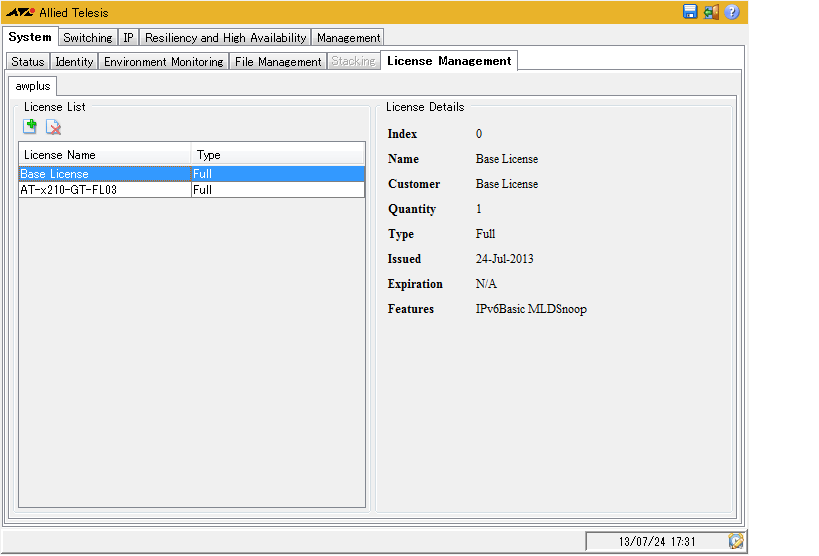Open the System main tab
This screenshot has width=819, height=556.
(30, 37)
